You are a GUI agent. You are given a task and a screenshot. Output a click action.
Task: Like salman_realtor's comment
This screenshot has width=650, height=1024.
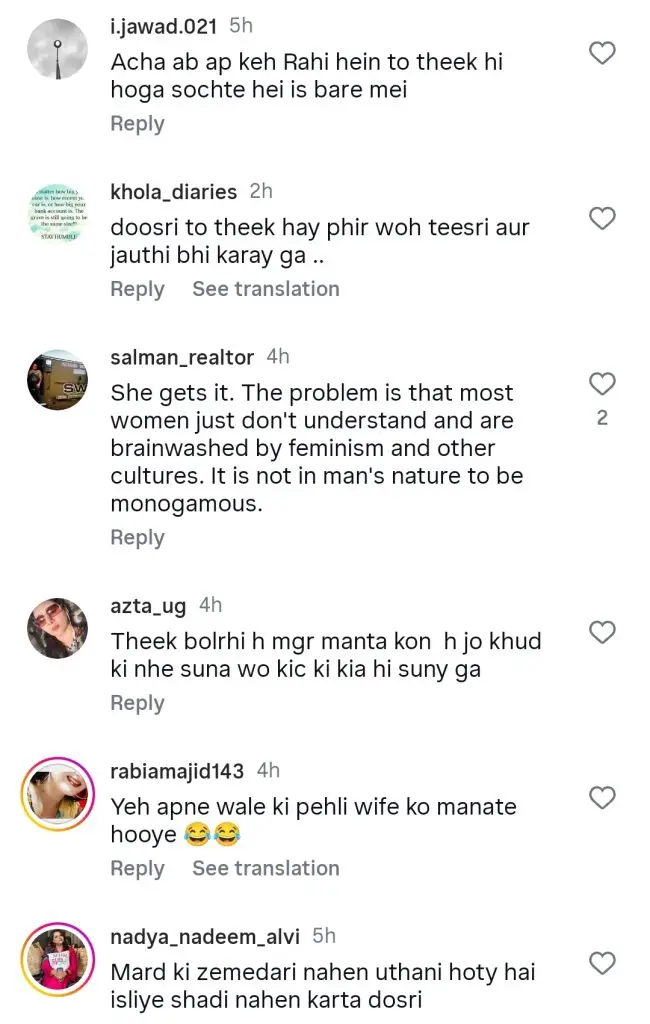(x=602, y=384)
